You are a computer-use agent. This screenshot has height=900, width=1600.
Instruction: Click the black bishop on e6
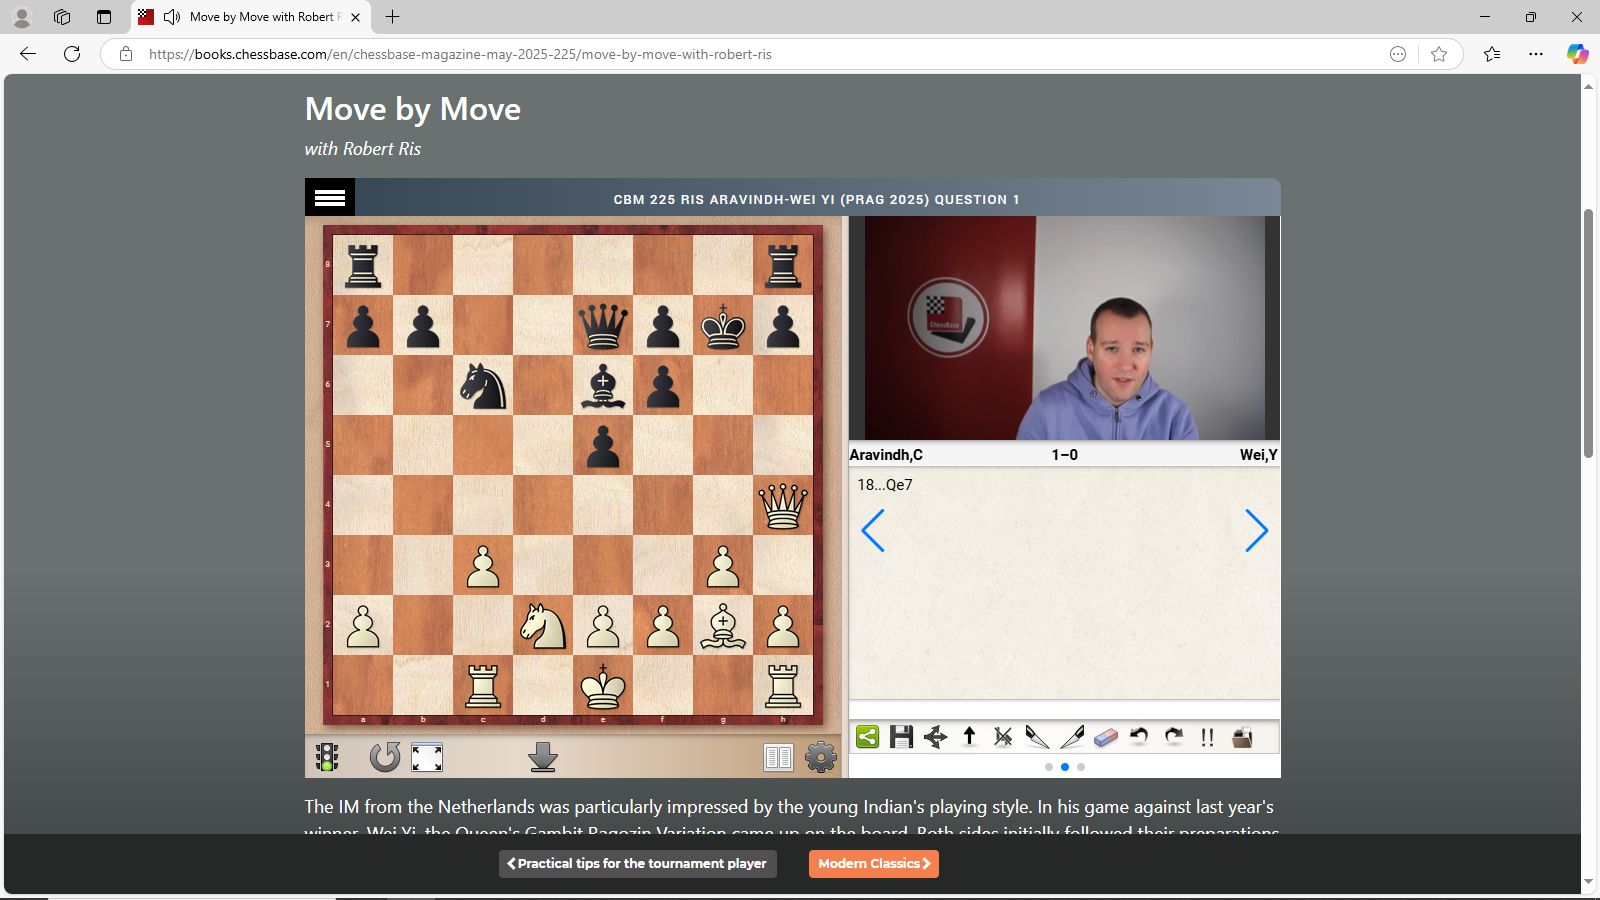tap(603, 385)
